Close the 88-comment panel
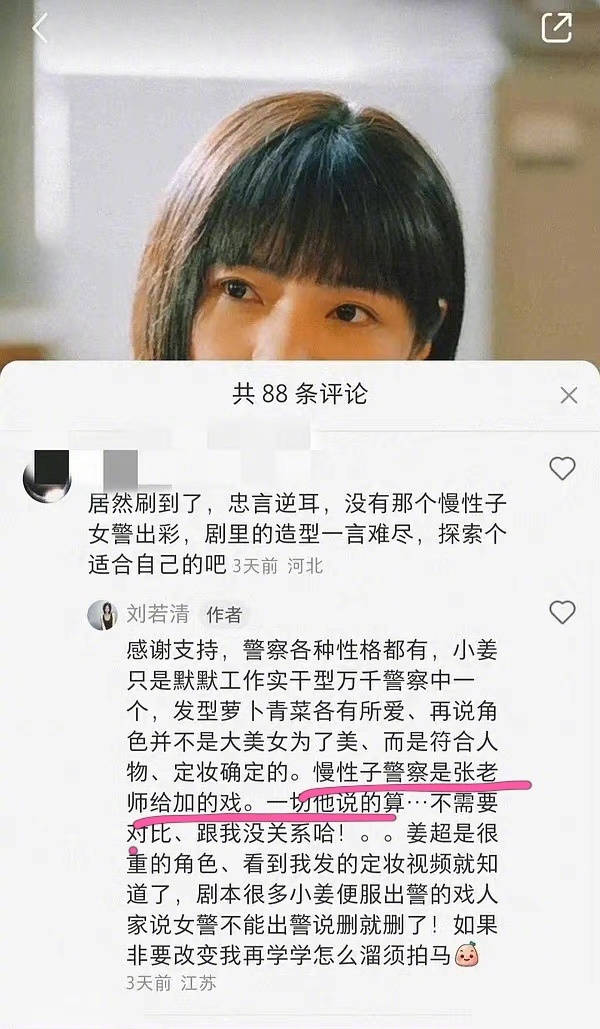 (568, 395)
